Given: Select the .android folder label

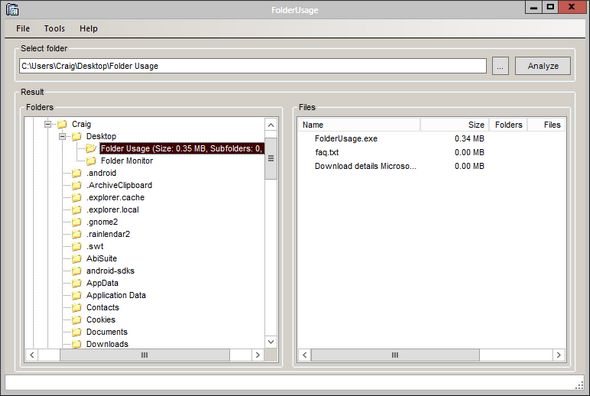Looking at the screenshot, I should coord(101,173).
